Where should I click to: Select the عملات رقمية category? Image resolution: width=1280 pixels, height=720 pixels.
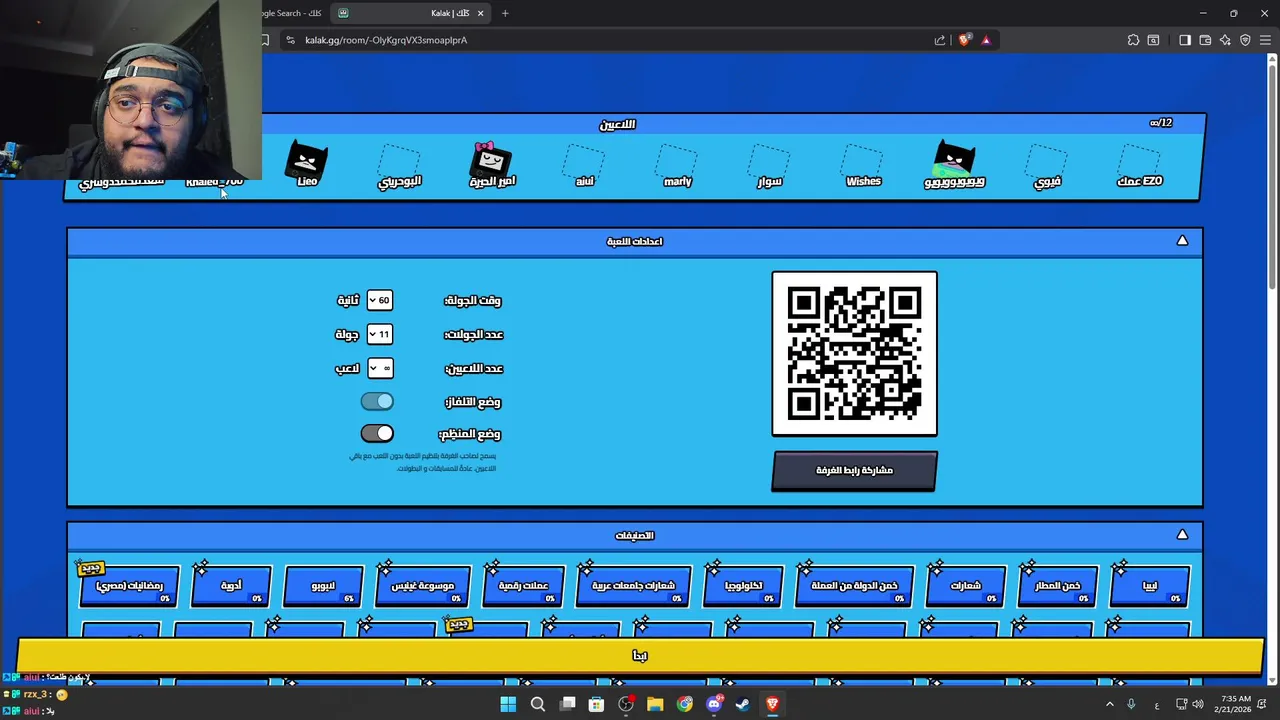point(524,586)
